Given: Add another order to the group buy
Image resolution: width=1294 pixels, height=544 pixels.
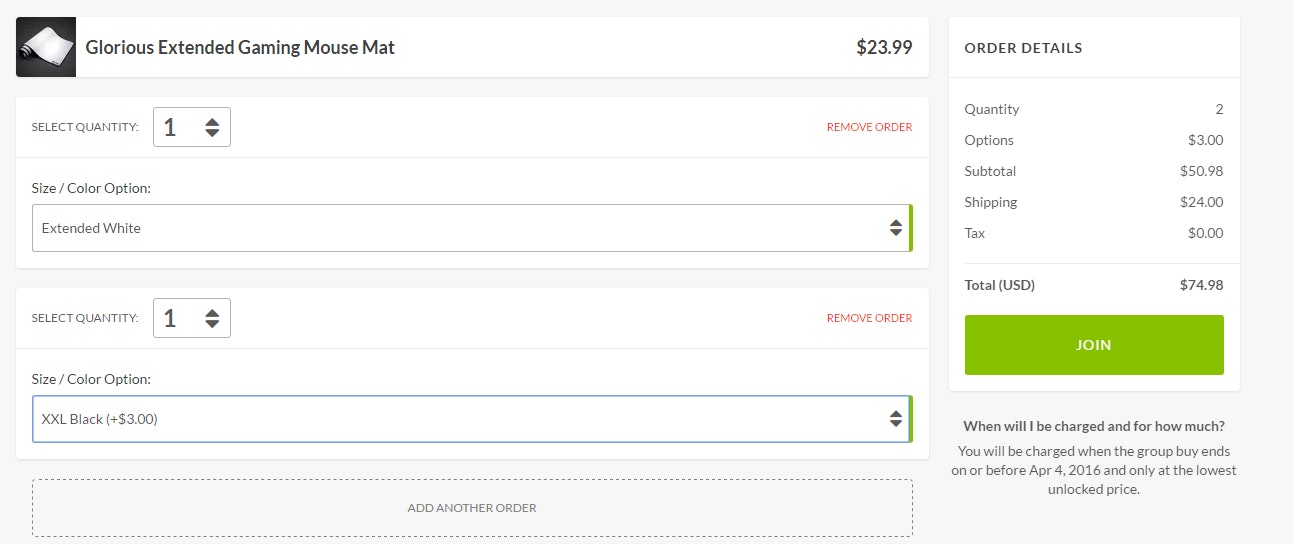Looking at the screenshot, I should click(x=472, y=508).
